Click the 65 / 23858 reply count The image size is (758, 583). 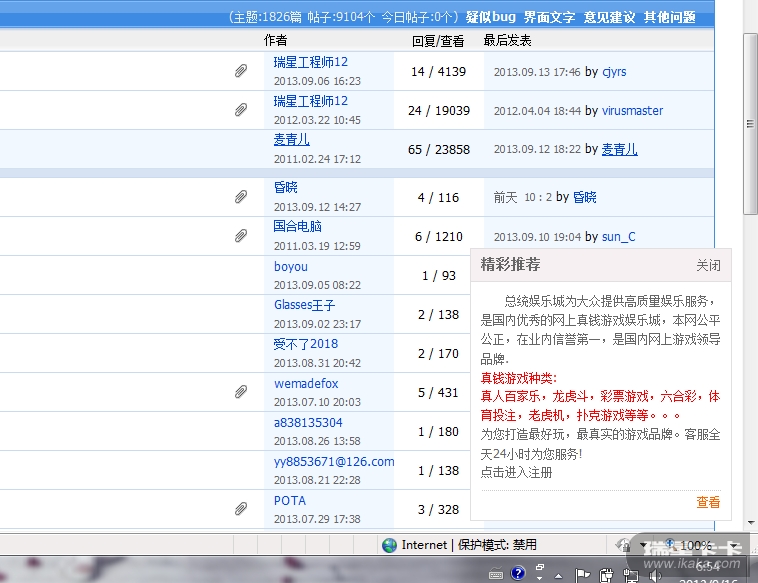[x=438, y=149]
